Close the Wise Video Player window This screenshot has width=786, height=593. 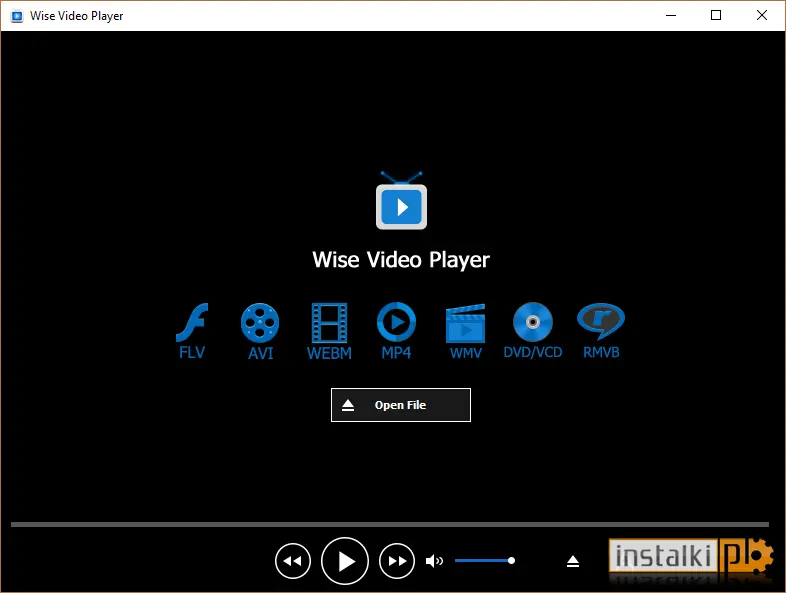click(x=762, y=16)
